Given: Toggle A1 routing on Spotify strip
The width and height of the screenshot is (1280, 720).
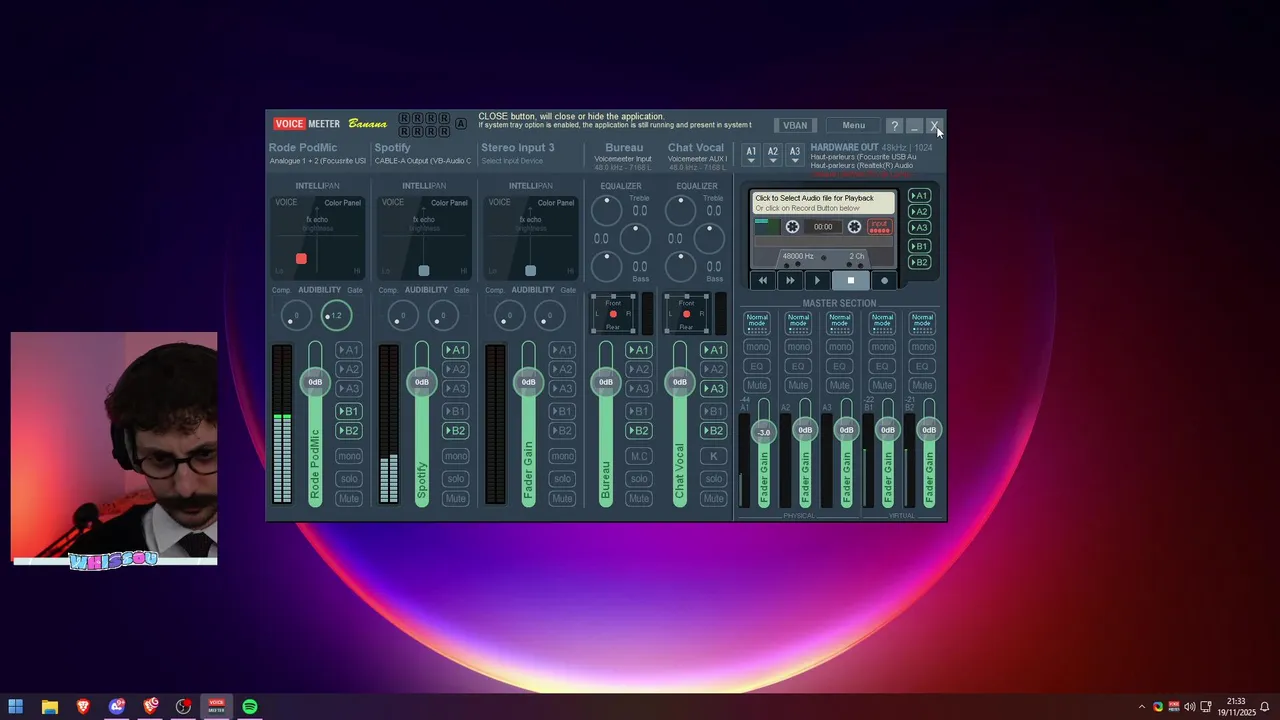Looking at the screenshot, I should 455,350.
